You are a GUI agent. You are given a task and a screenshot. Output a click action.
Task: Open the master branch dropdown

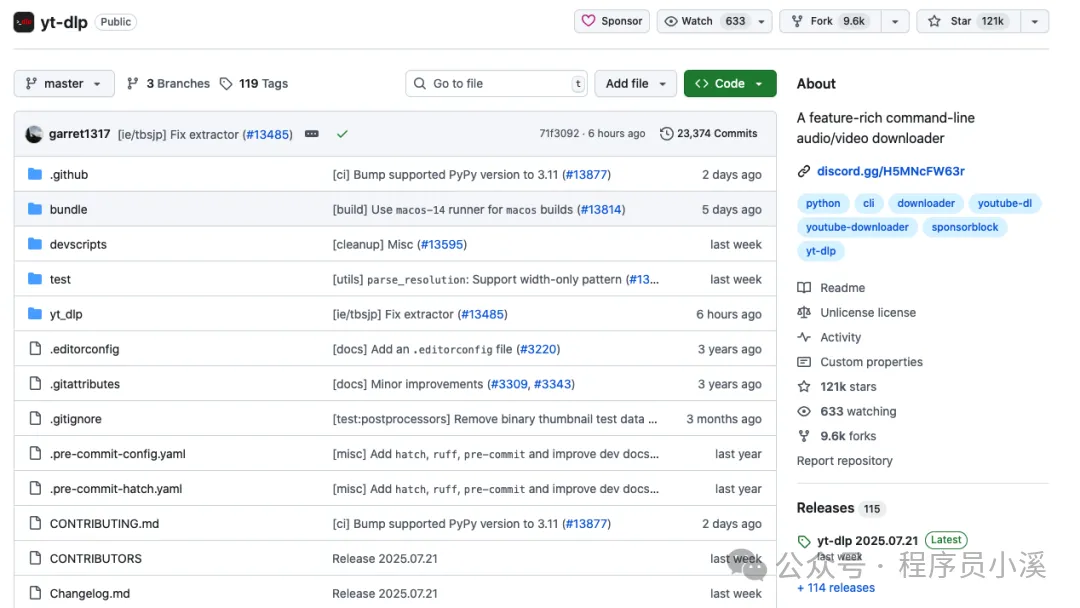tap(64, 83)
